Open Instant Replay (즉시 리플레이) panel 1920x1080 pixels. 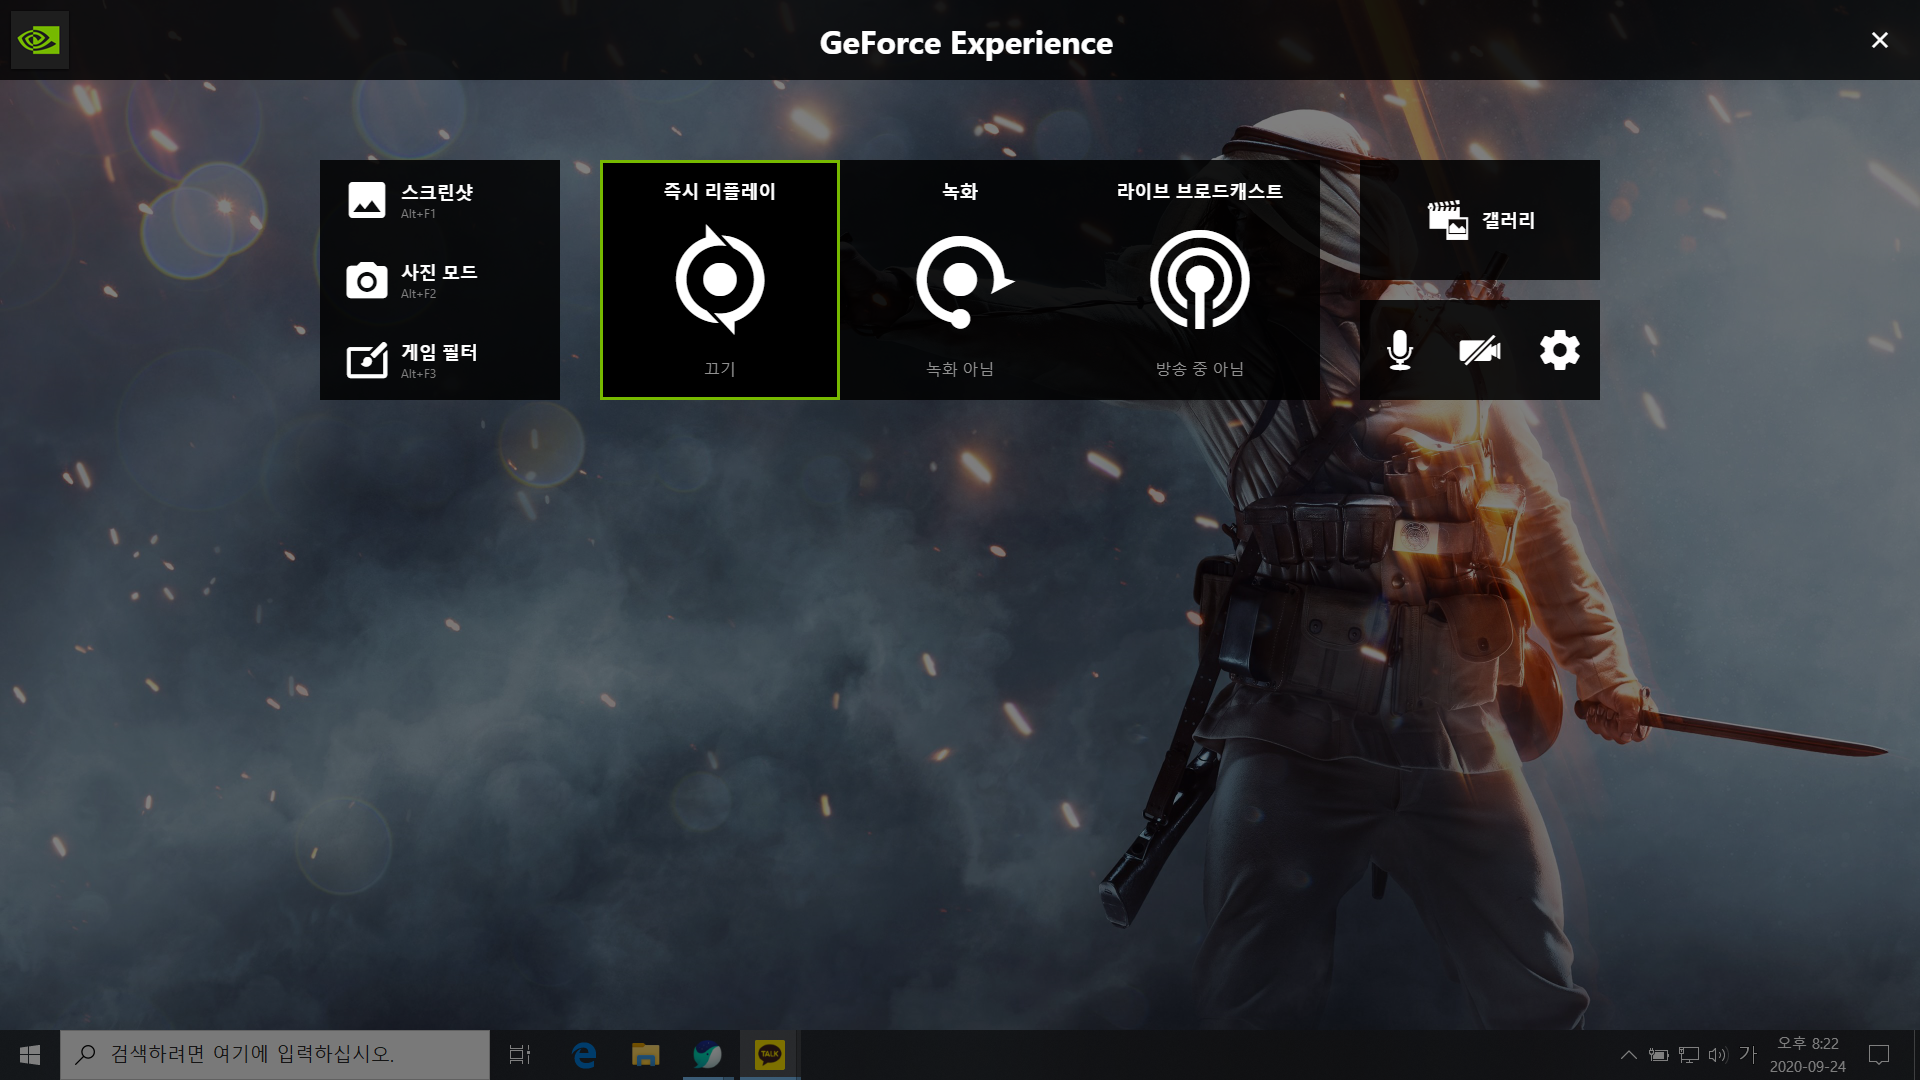[719, 280]
